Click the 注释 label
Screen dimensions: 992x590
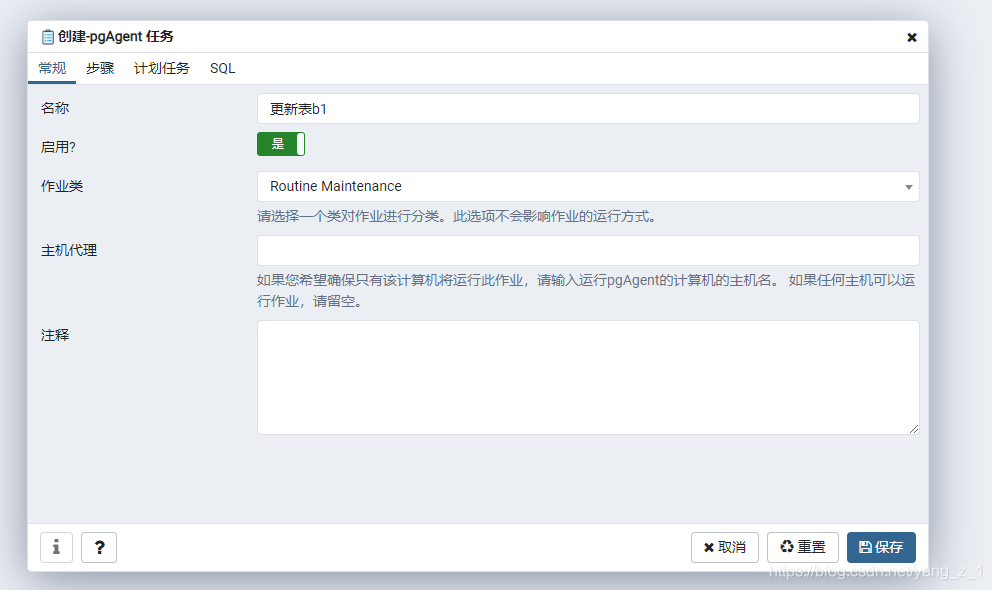point(55,335)
